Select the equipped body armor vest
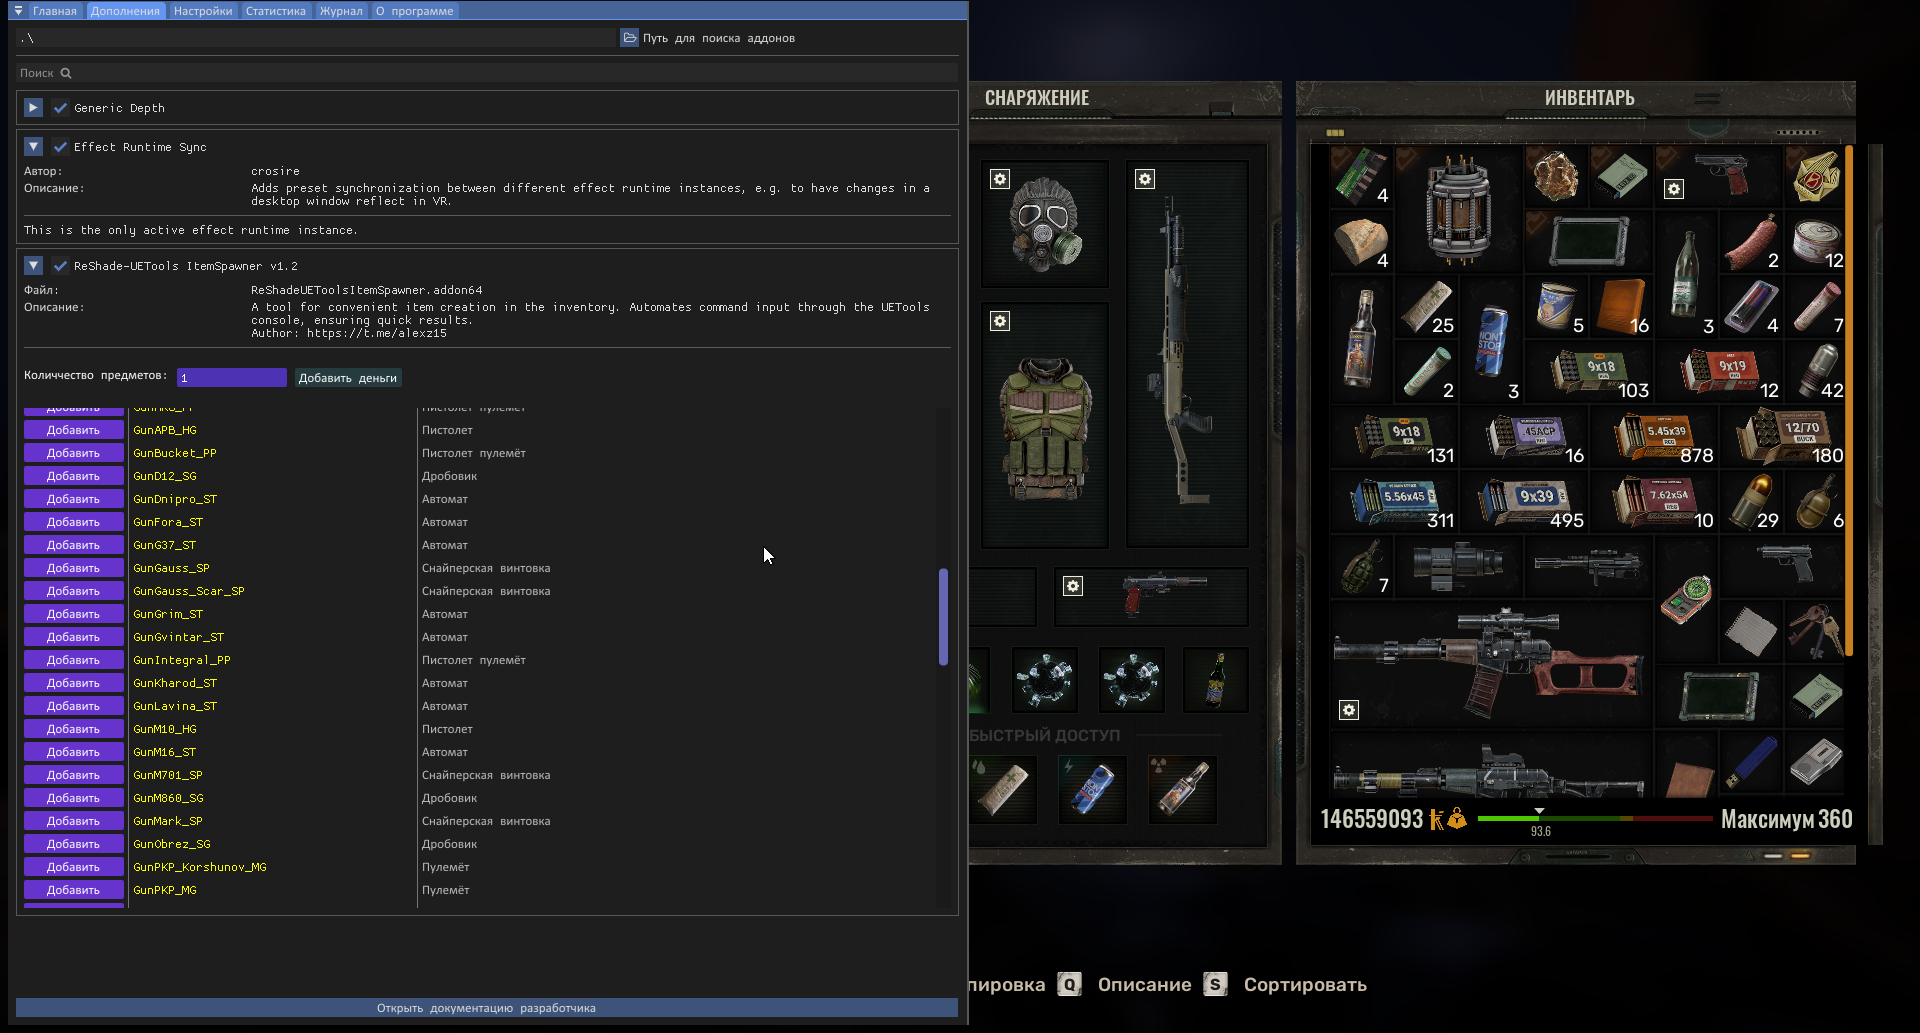Viewport: 1920px width, 1033px height. point(1045,425)
